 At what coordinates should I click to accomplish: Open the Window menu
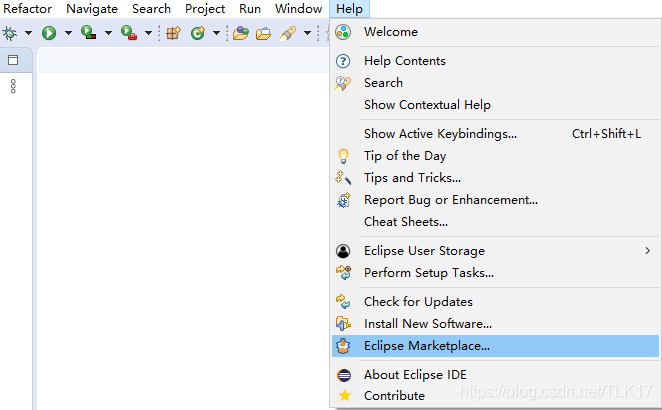[x=298, y=9]
